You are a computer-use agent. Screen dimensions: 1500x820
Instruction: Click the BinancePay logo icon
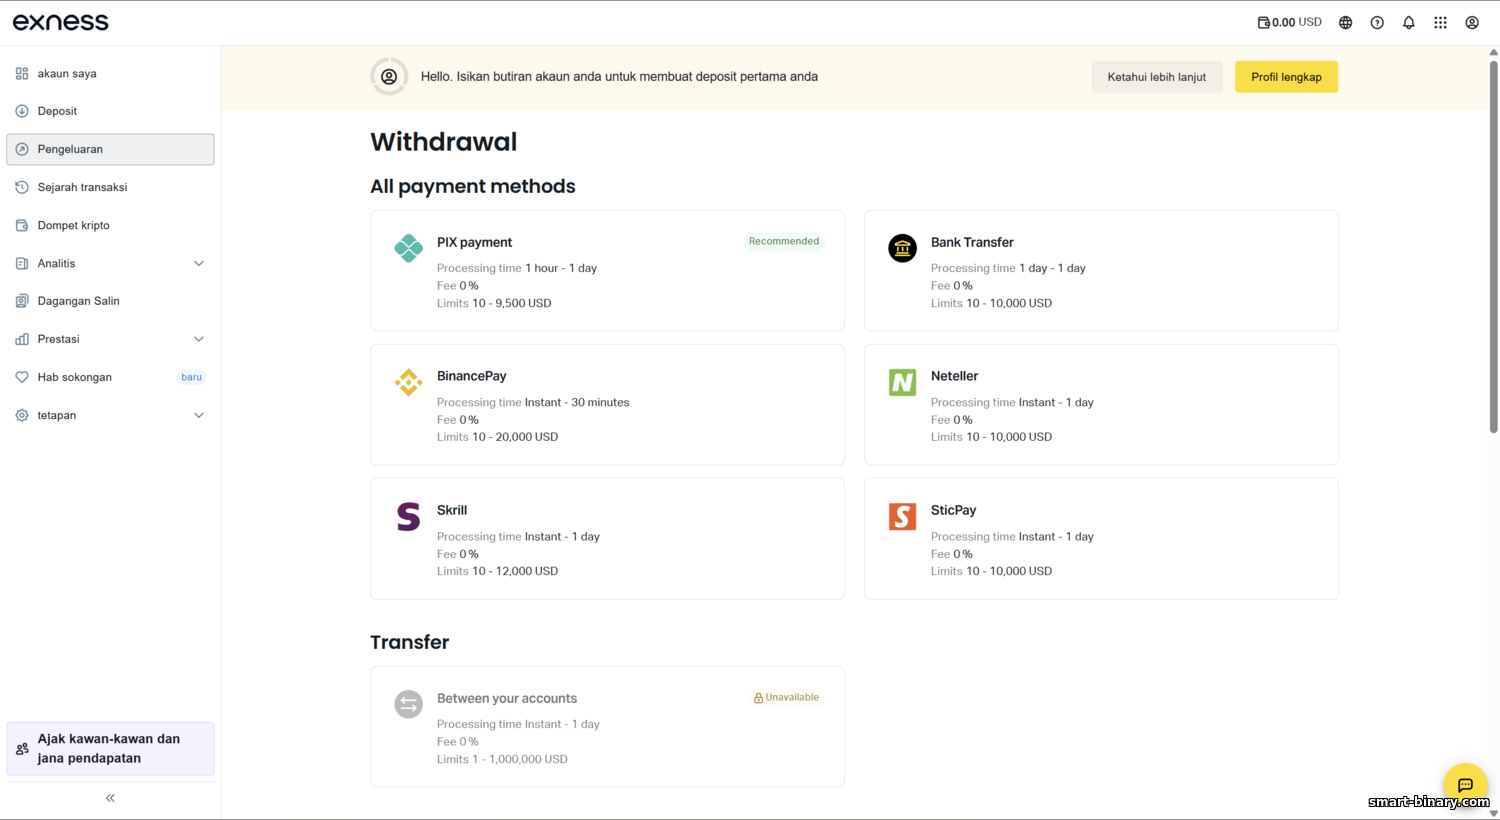click(408, 382)
